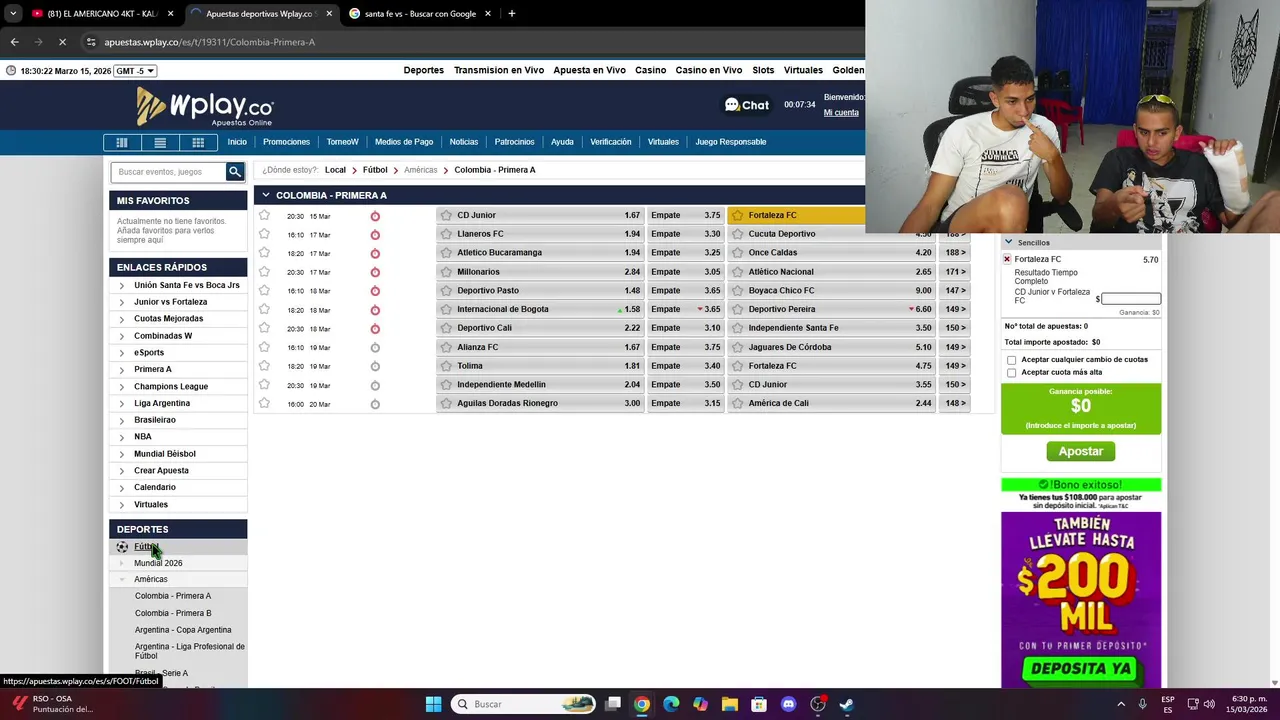Open Microsoft Edge from taskbar
Image resolution: width=1280 pixels, height=720 pixels.
point(671,704)
